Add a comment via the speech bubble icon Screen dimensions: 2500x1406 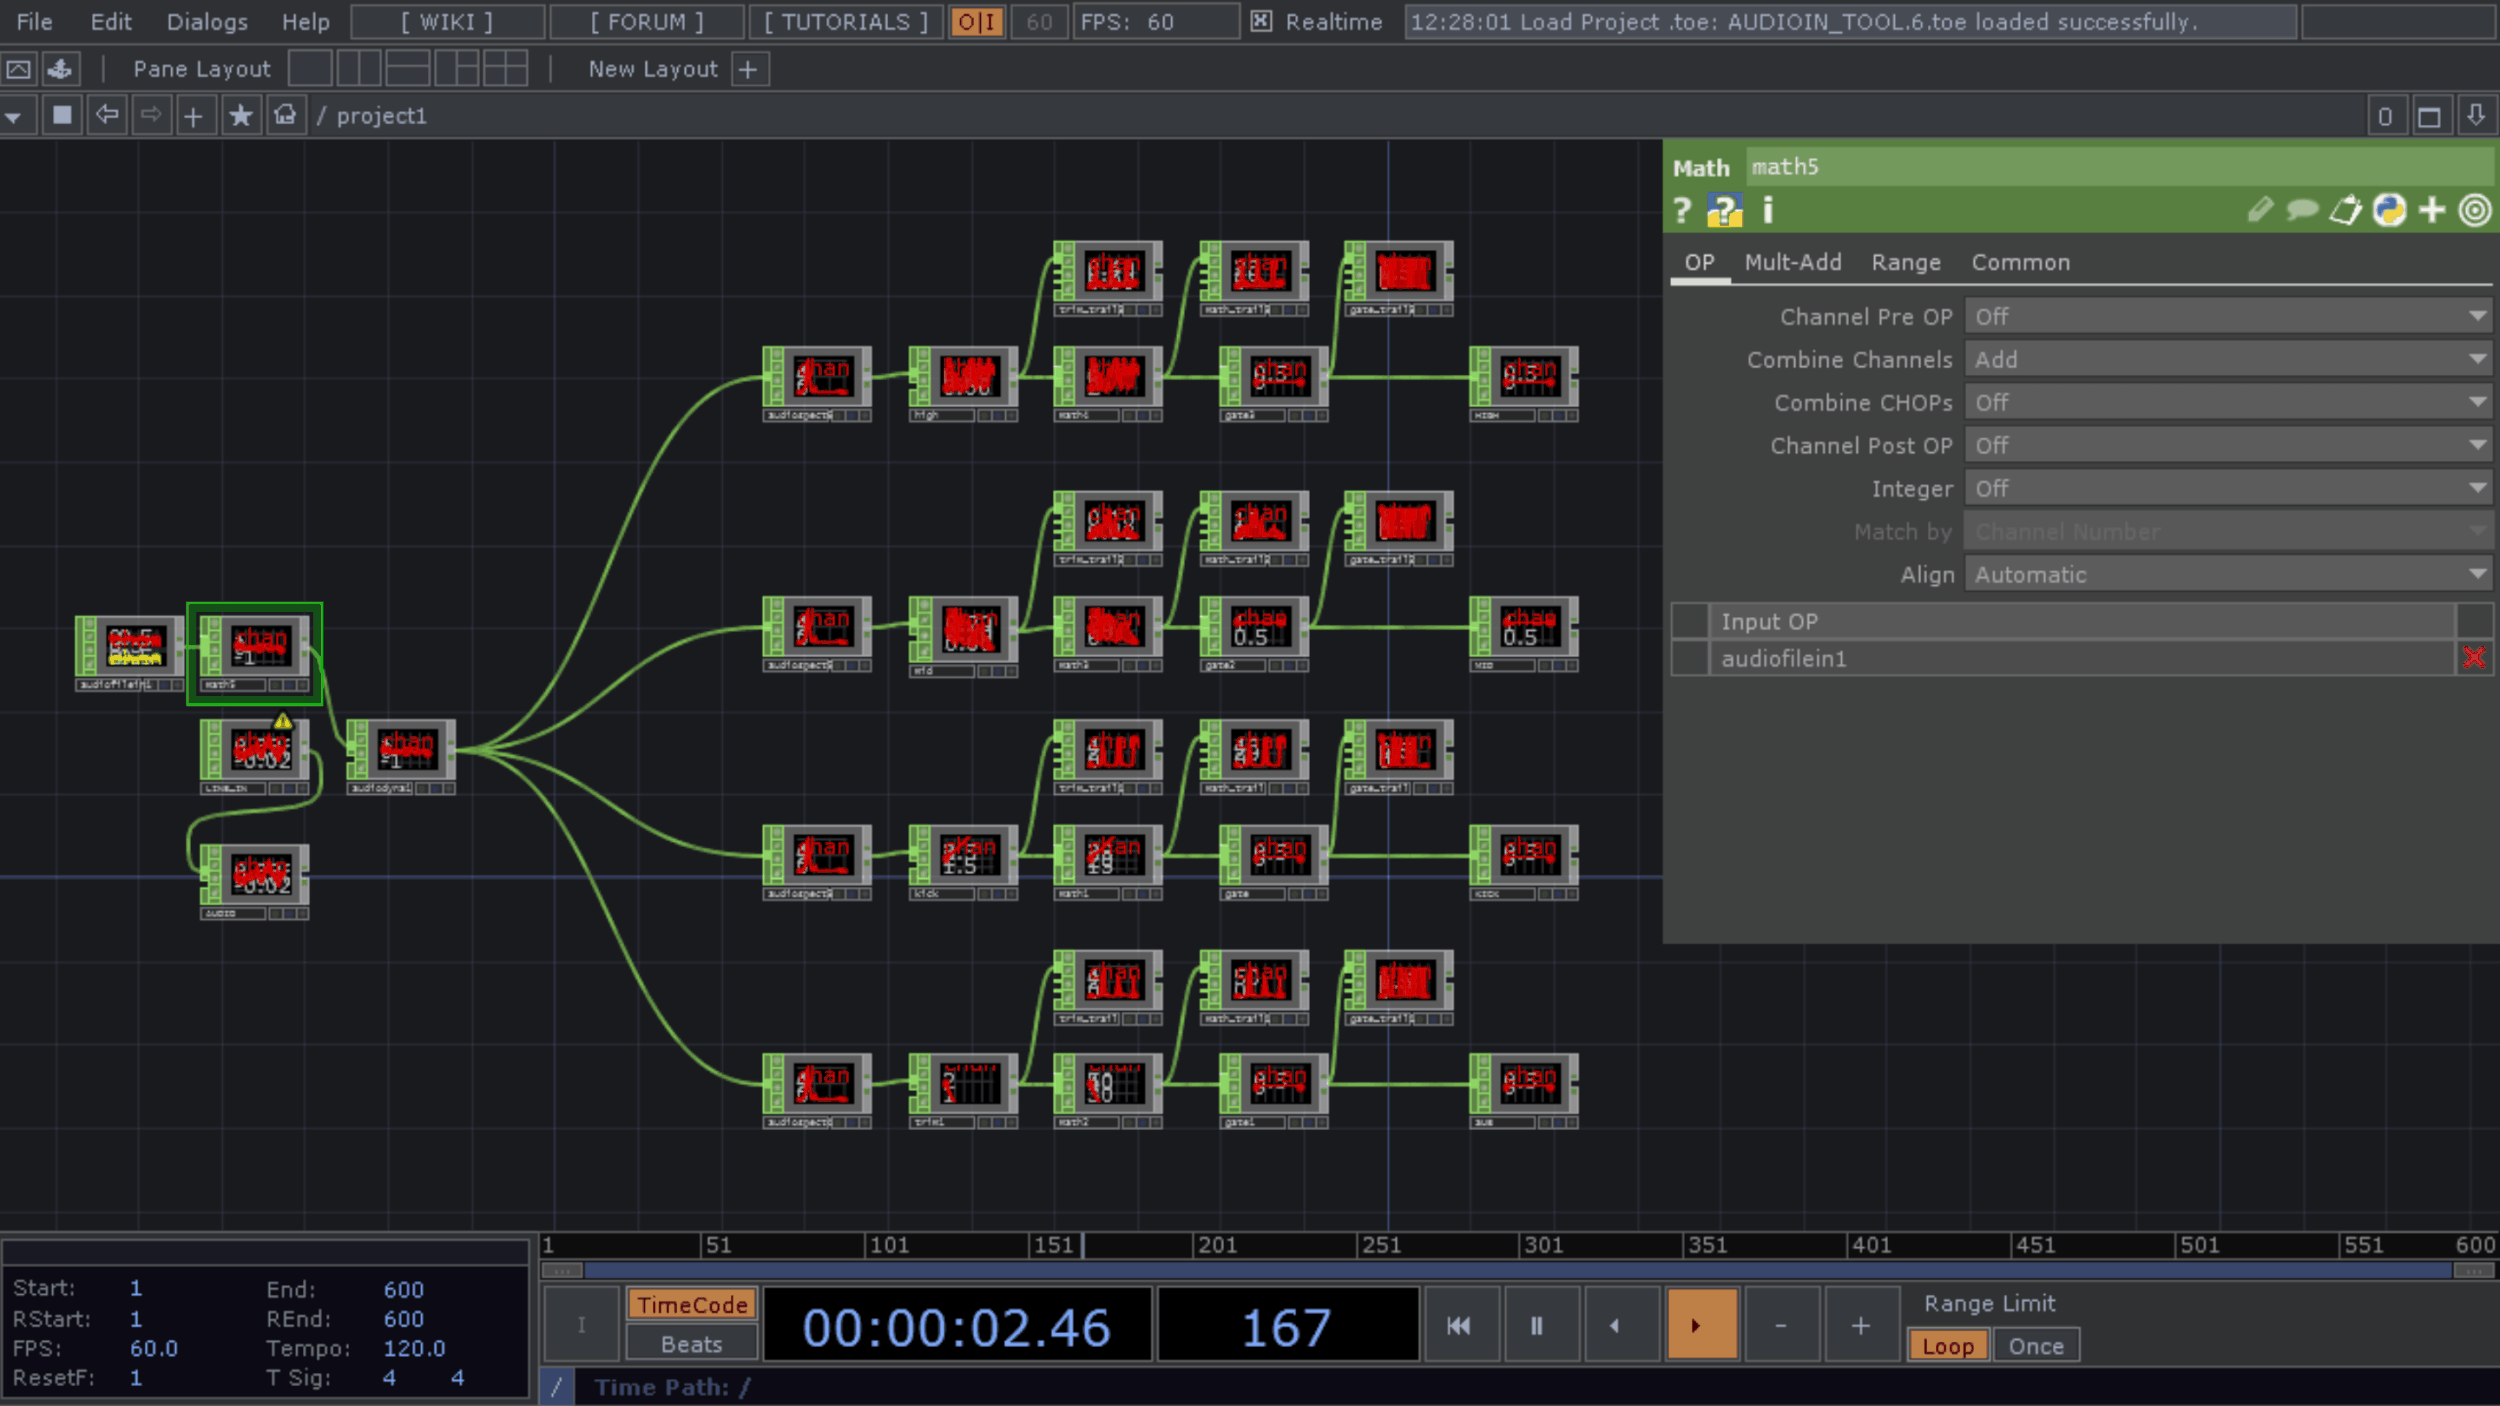(x=2303, y=211)
